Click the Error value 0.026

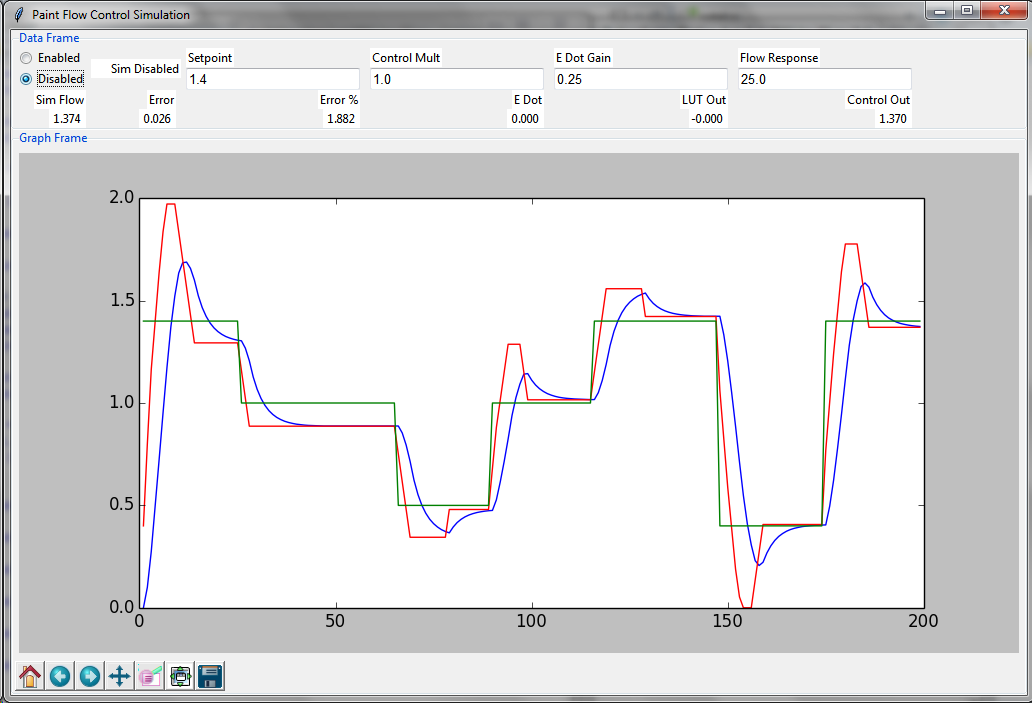tap(157, 118)
